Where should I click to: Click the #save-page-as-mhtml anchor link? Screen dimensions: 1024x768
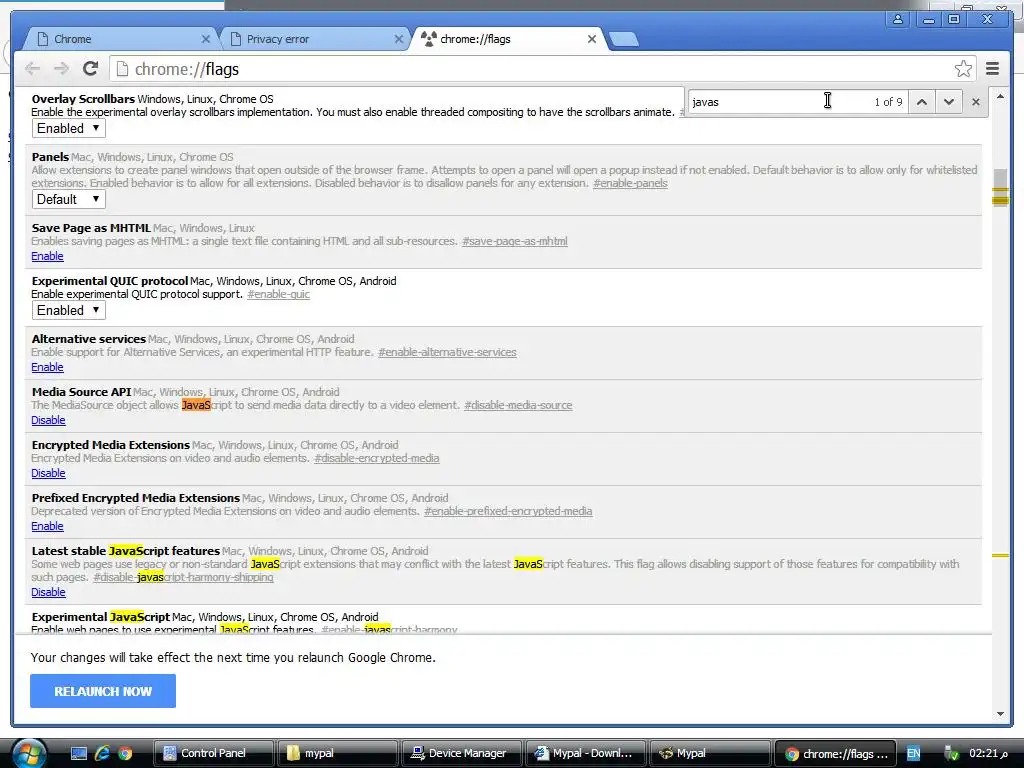click(515, 241)
